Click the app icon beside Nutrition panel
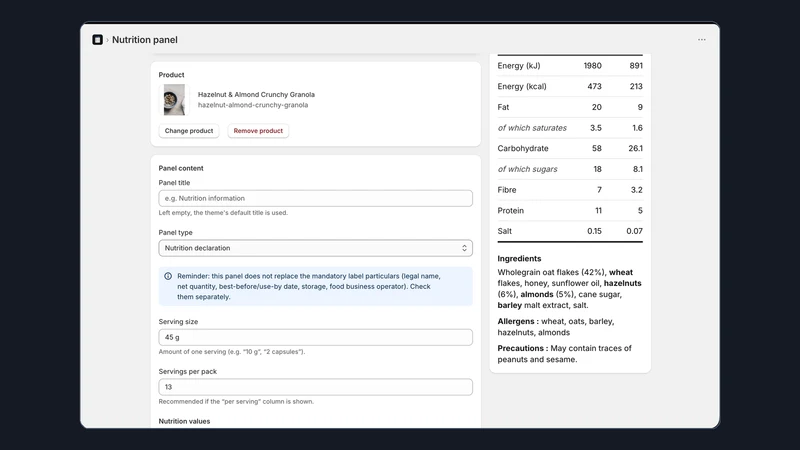Viewport: 800px width, 450px height. pyautogui.click(x=97, y=40)
